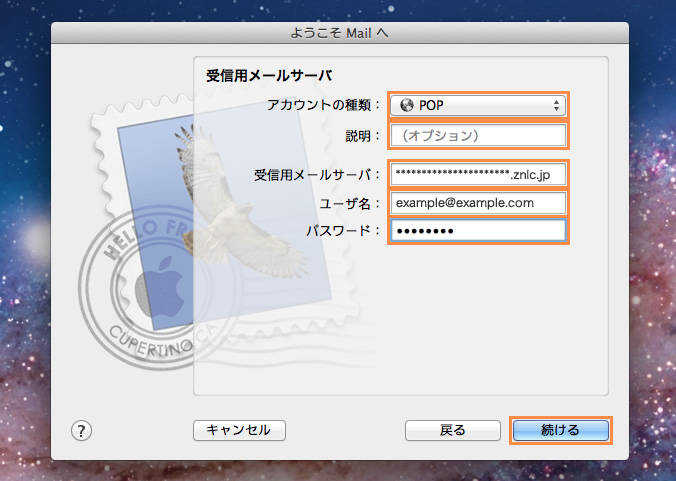Image resolution: width=676 pixels, height=481 pixels.
Task: Click the キャンセル button
Action: (239, 430)
